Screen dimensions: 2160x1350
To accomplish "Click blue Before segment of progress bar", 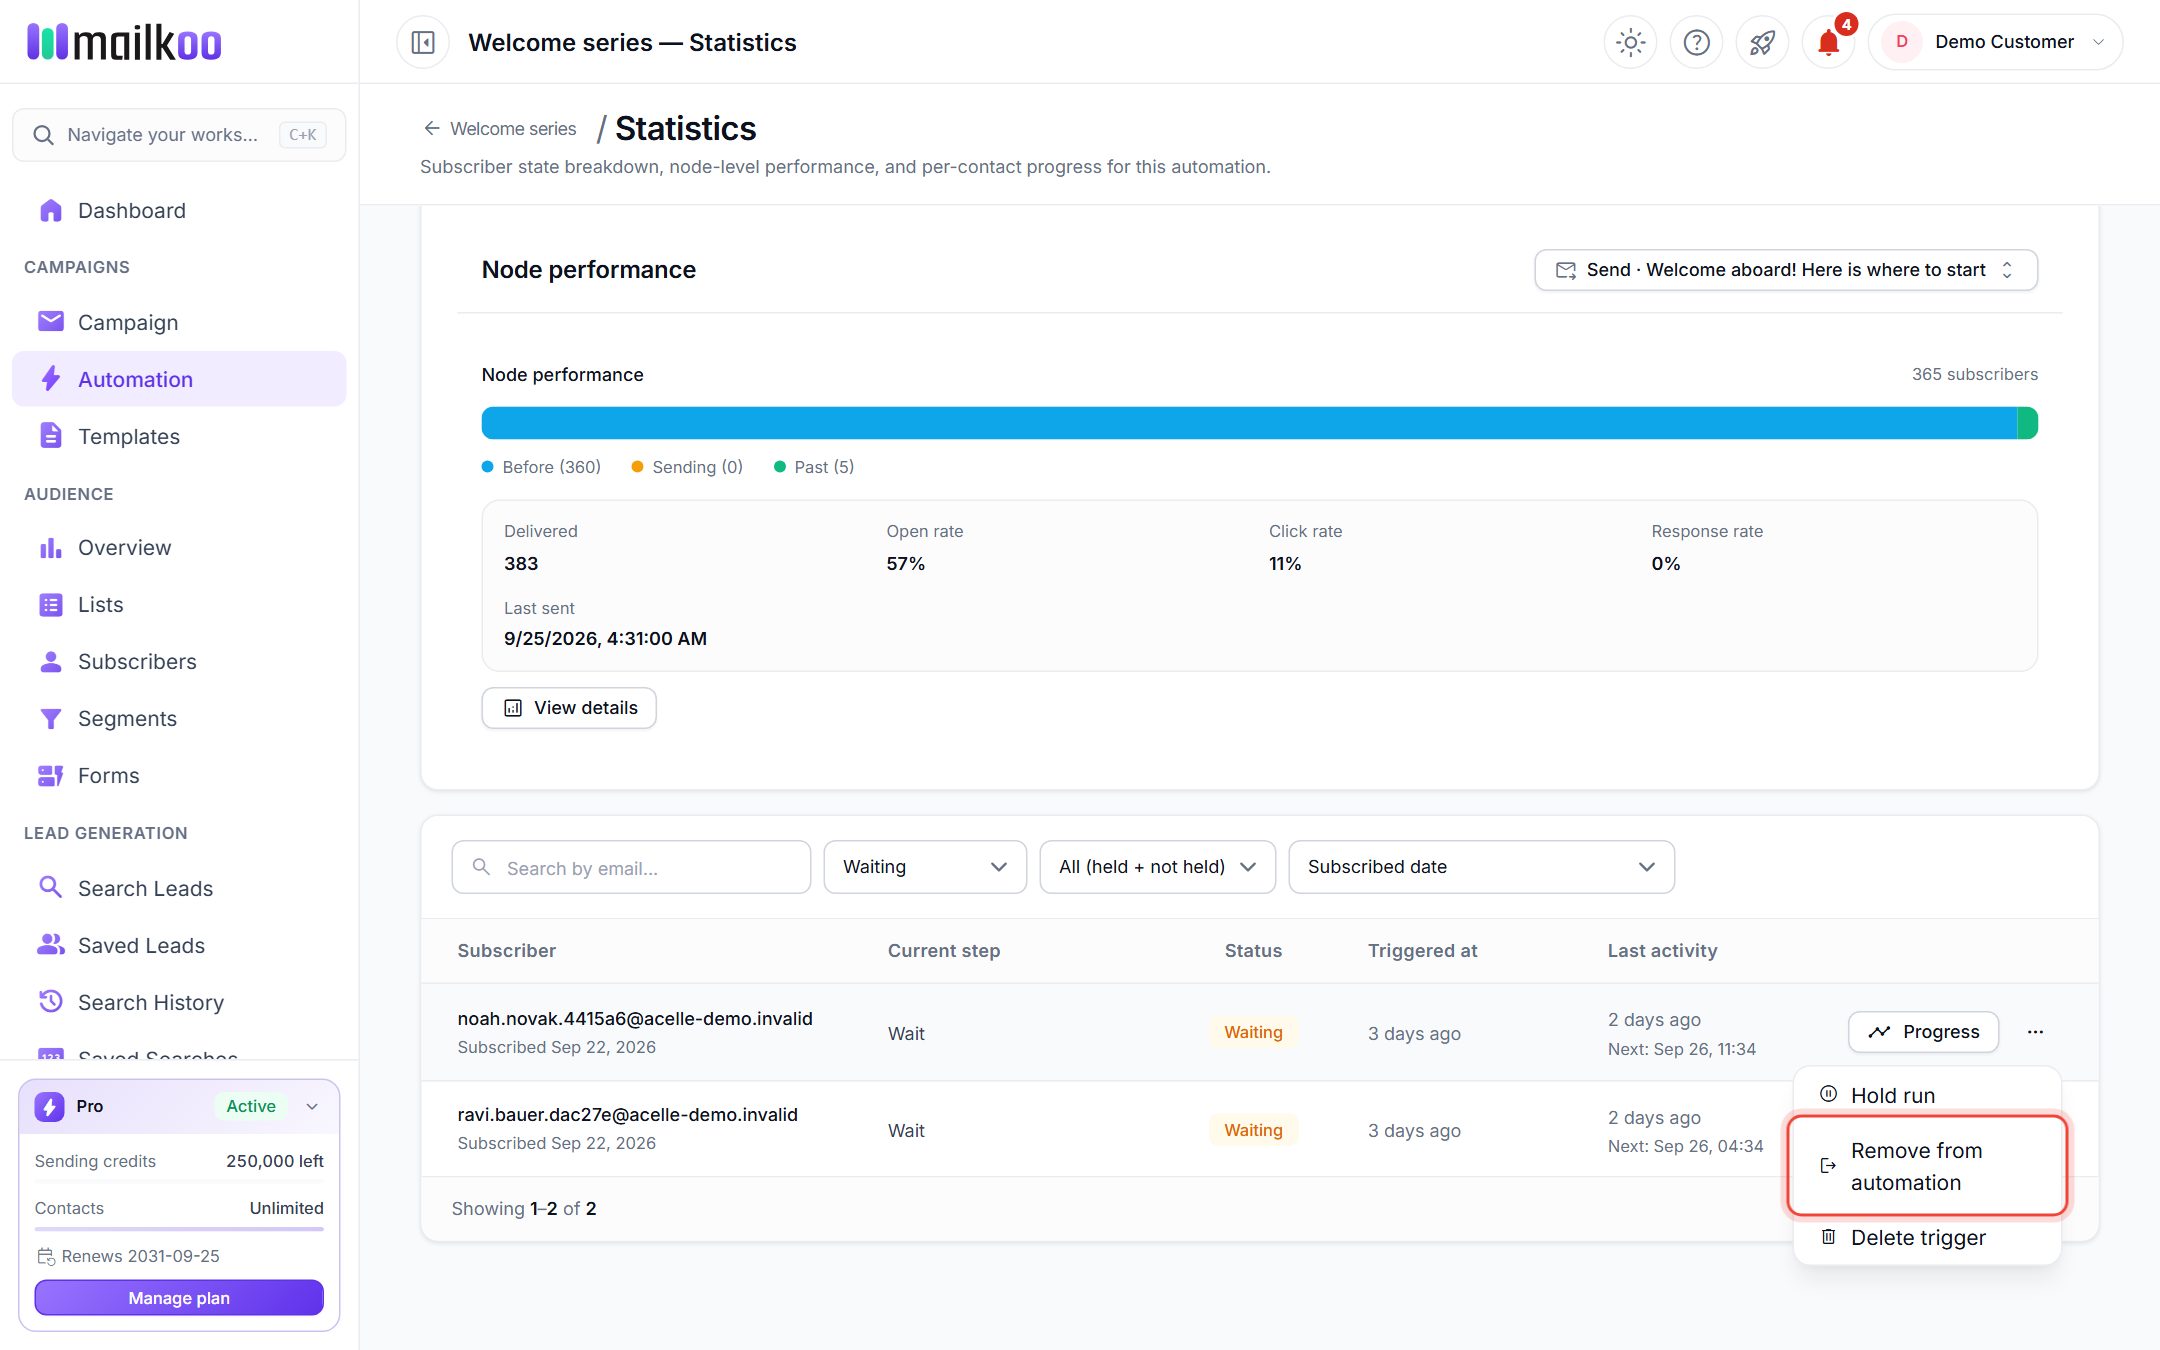I will coord(1249,423).
